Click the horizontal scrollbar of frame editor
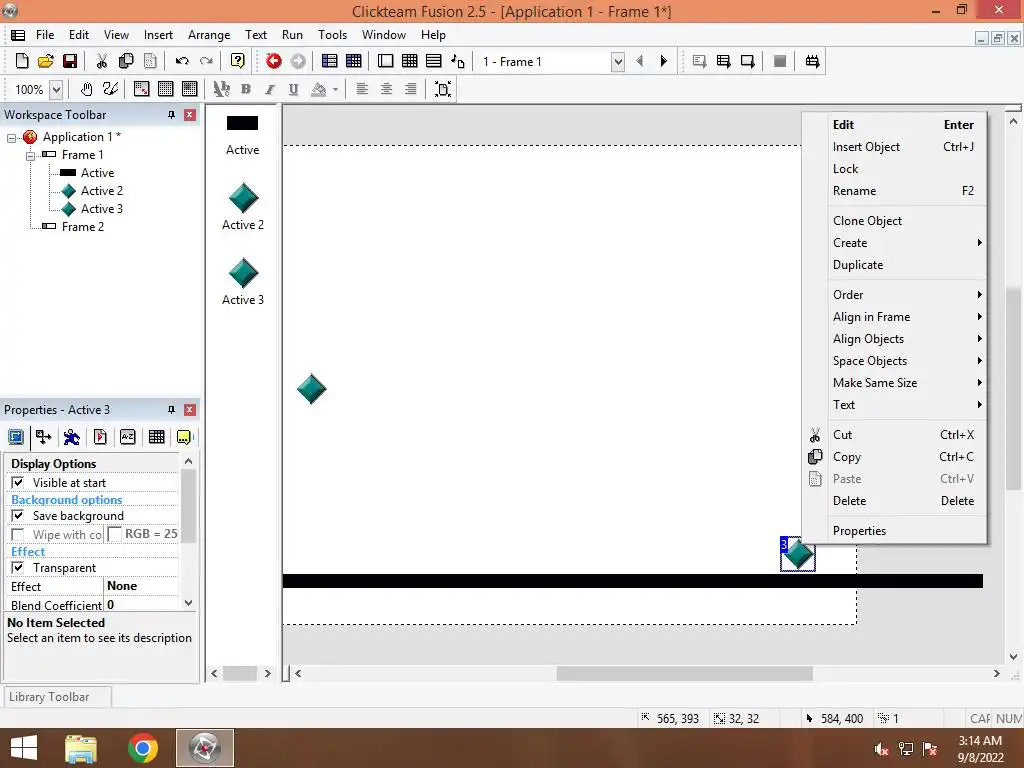Viewport: 1024px width, 768px height. pyautogui.click(x=684, y=673)
